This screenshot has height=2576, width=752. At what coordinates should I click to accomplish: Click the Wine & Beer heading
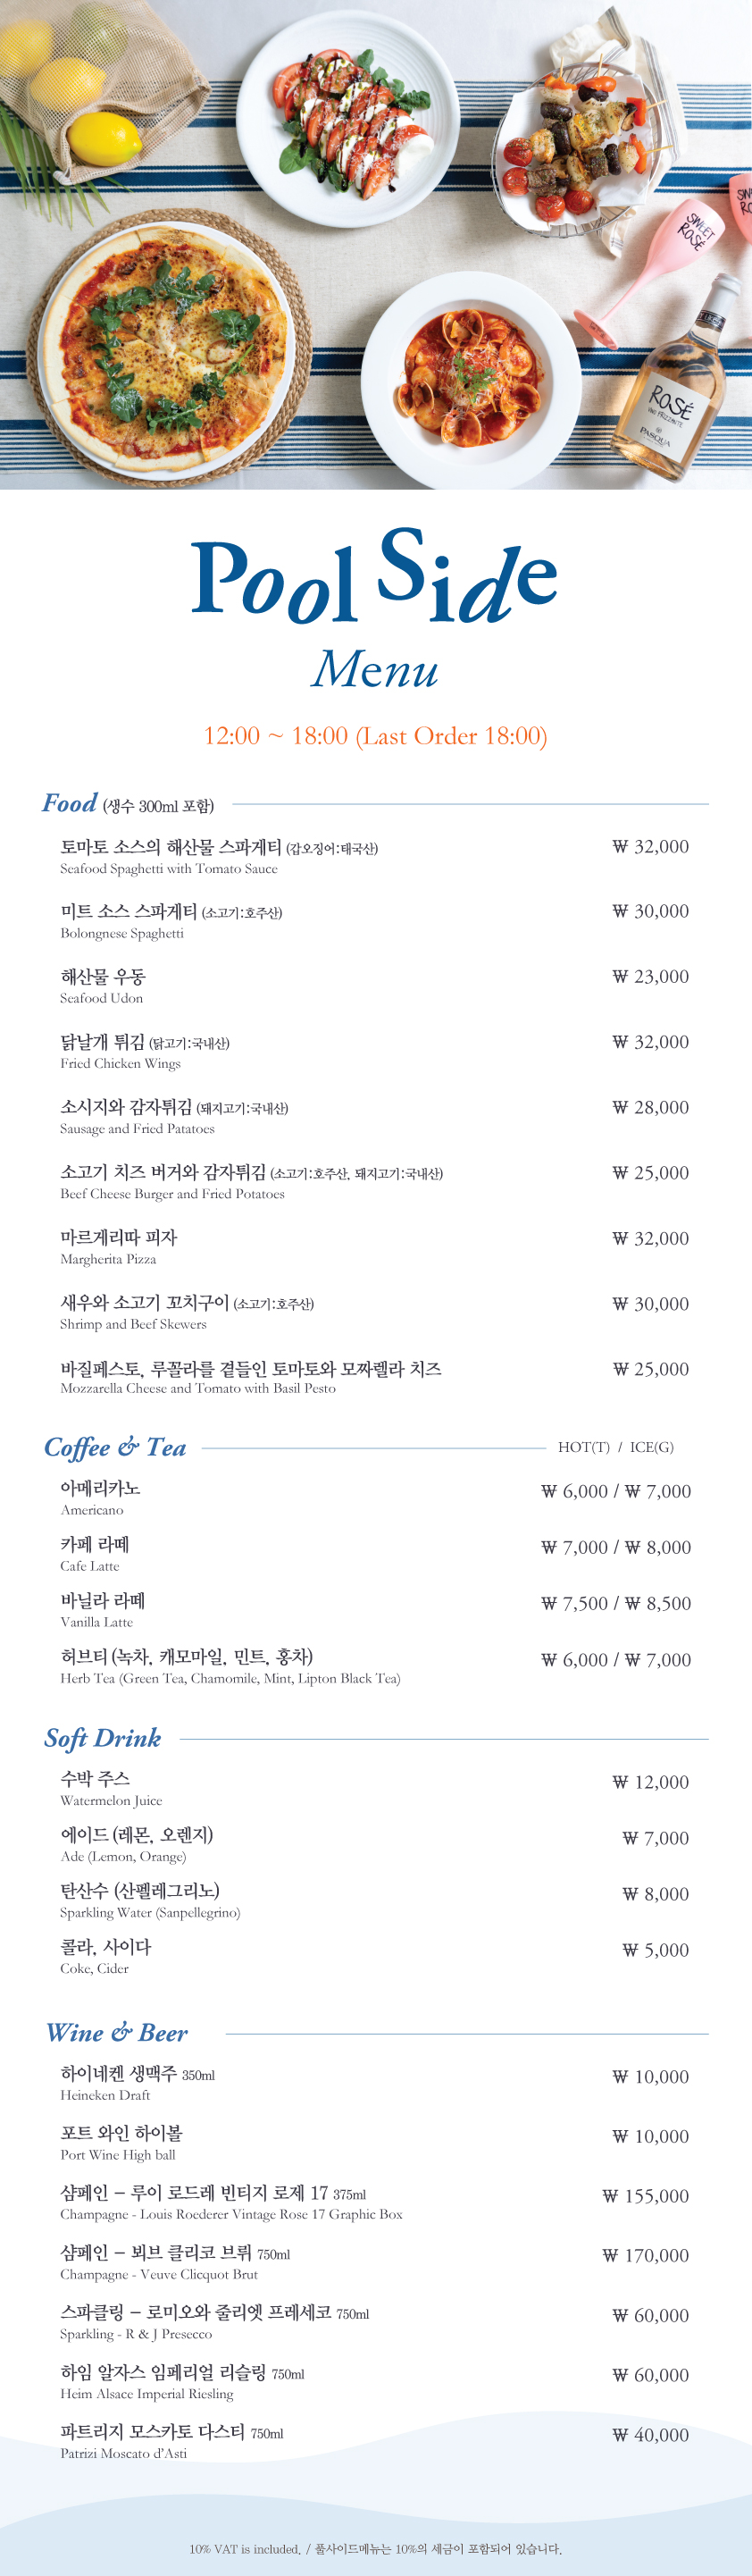(117, 2033)
